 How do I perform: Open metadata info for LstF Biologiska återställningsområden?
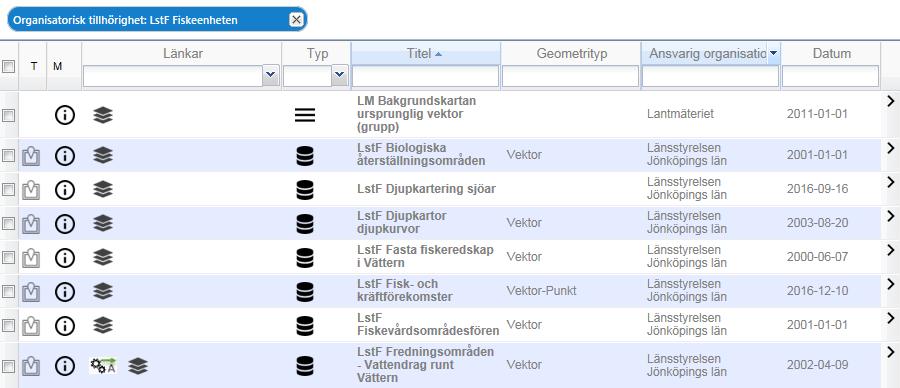(x=65, y=156)
